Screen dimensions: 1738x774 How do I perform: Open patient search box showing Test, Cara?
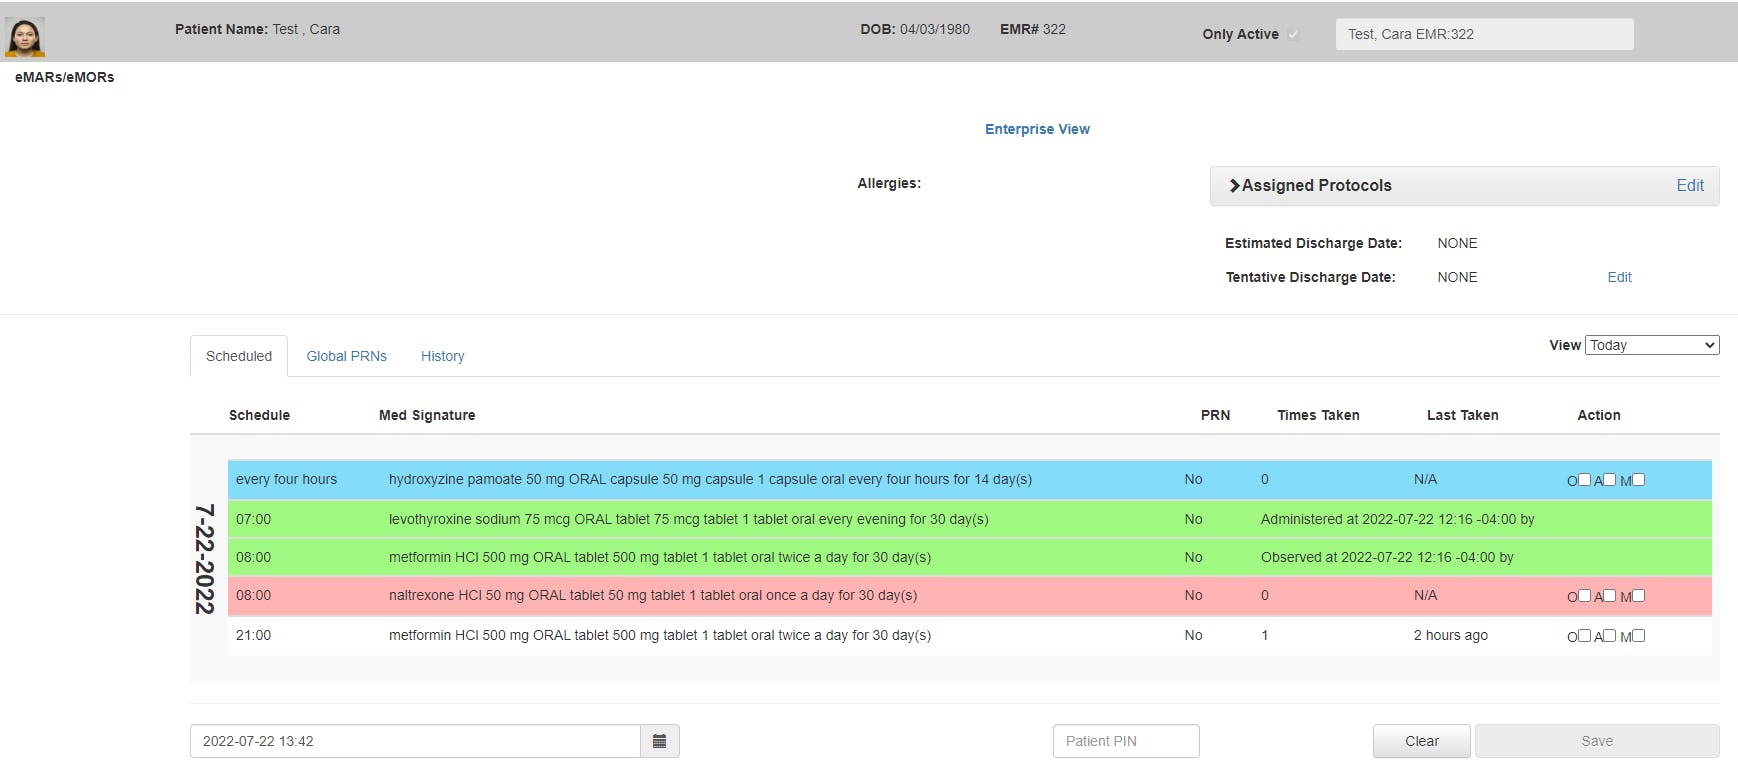1484,34
